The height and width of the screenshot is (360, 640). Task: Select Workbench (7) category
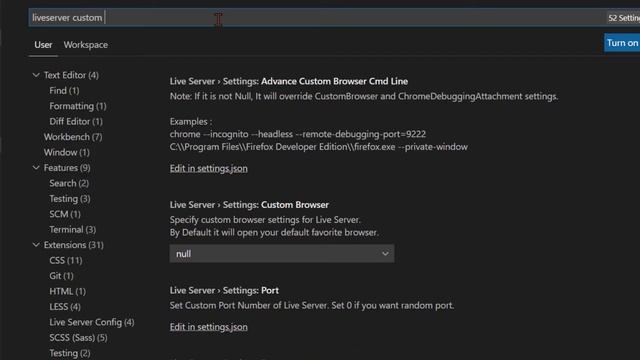point(73,137)
